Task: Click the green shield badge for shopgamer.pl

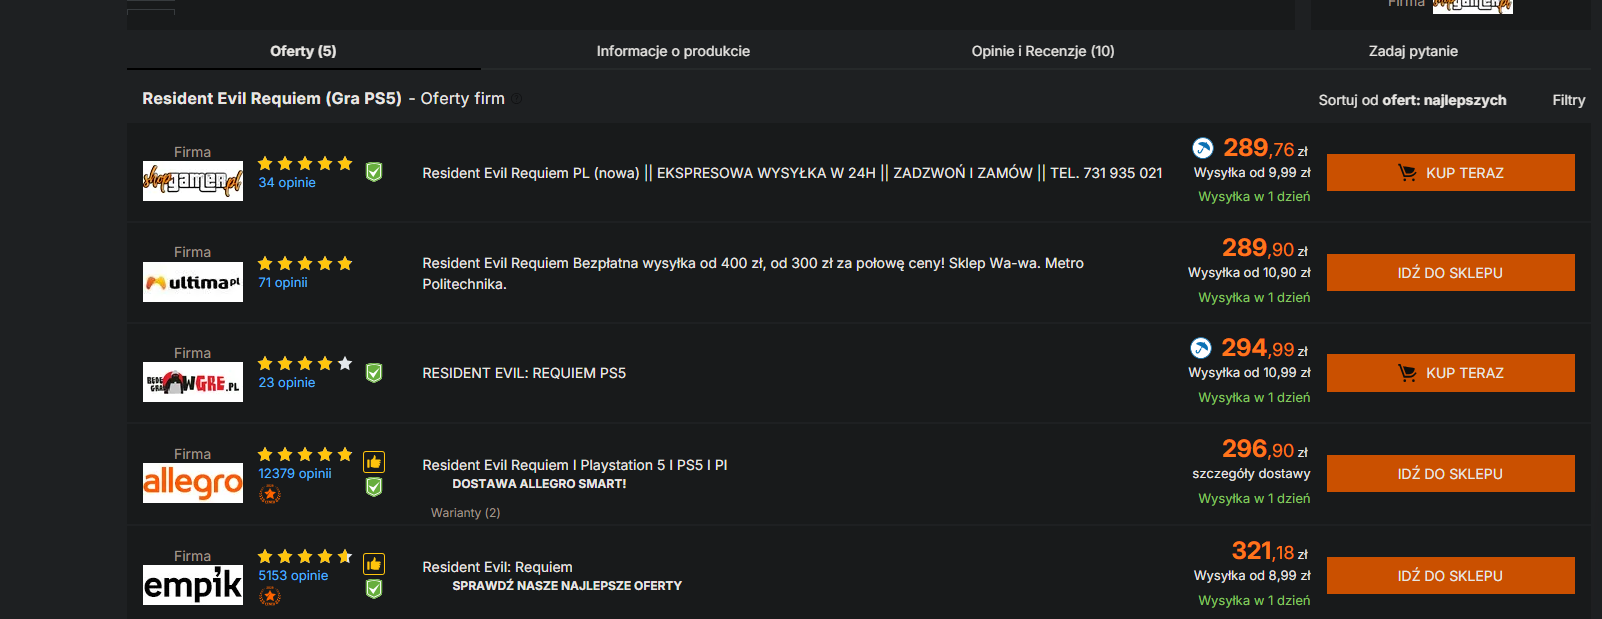Action: (x=374, y=172)
